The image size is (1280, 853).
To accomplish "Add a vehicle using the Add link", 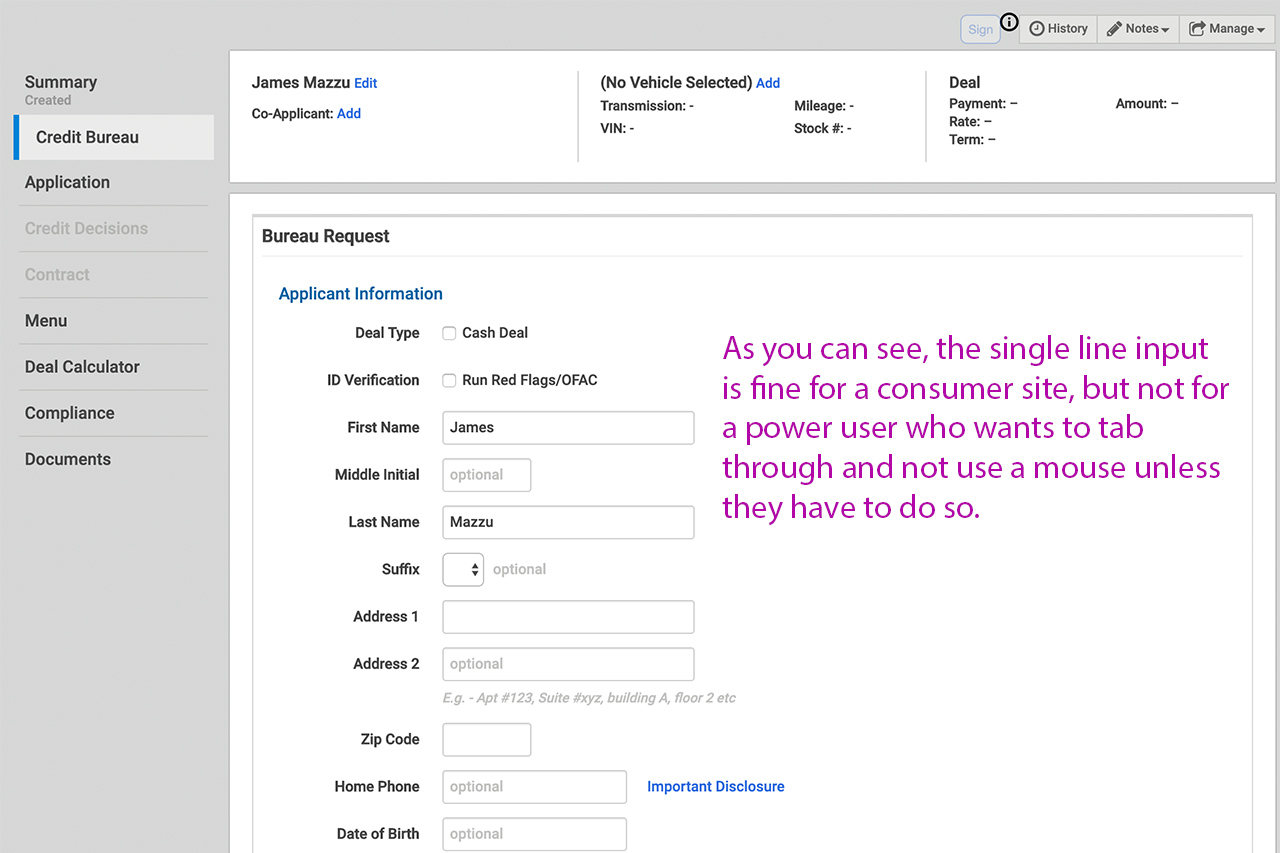I will pos(768,83).
